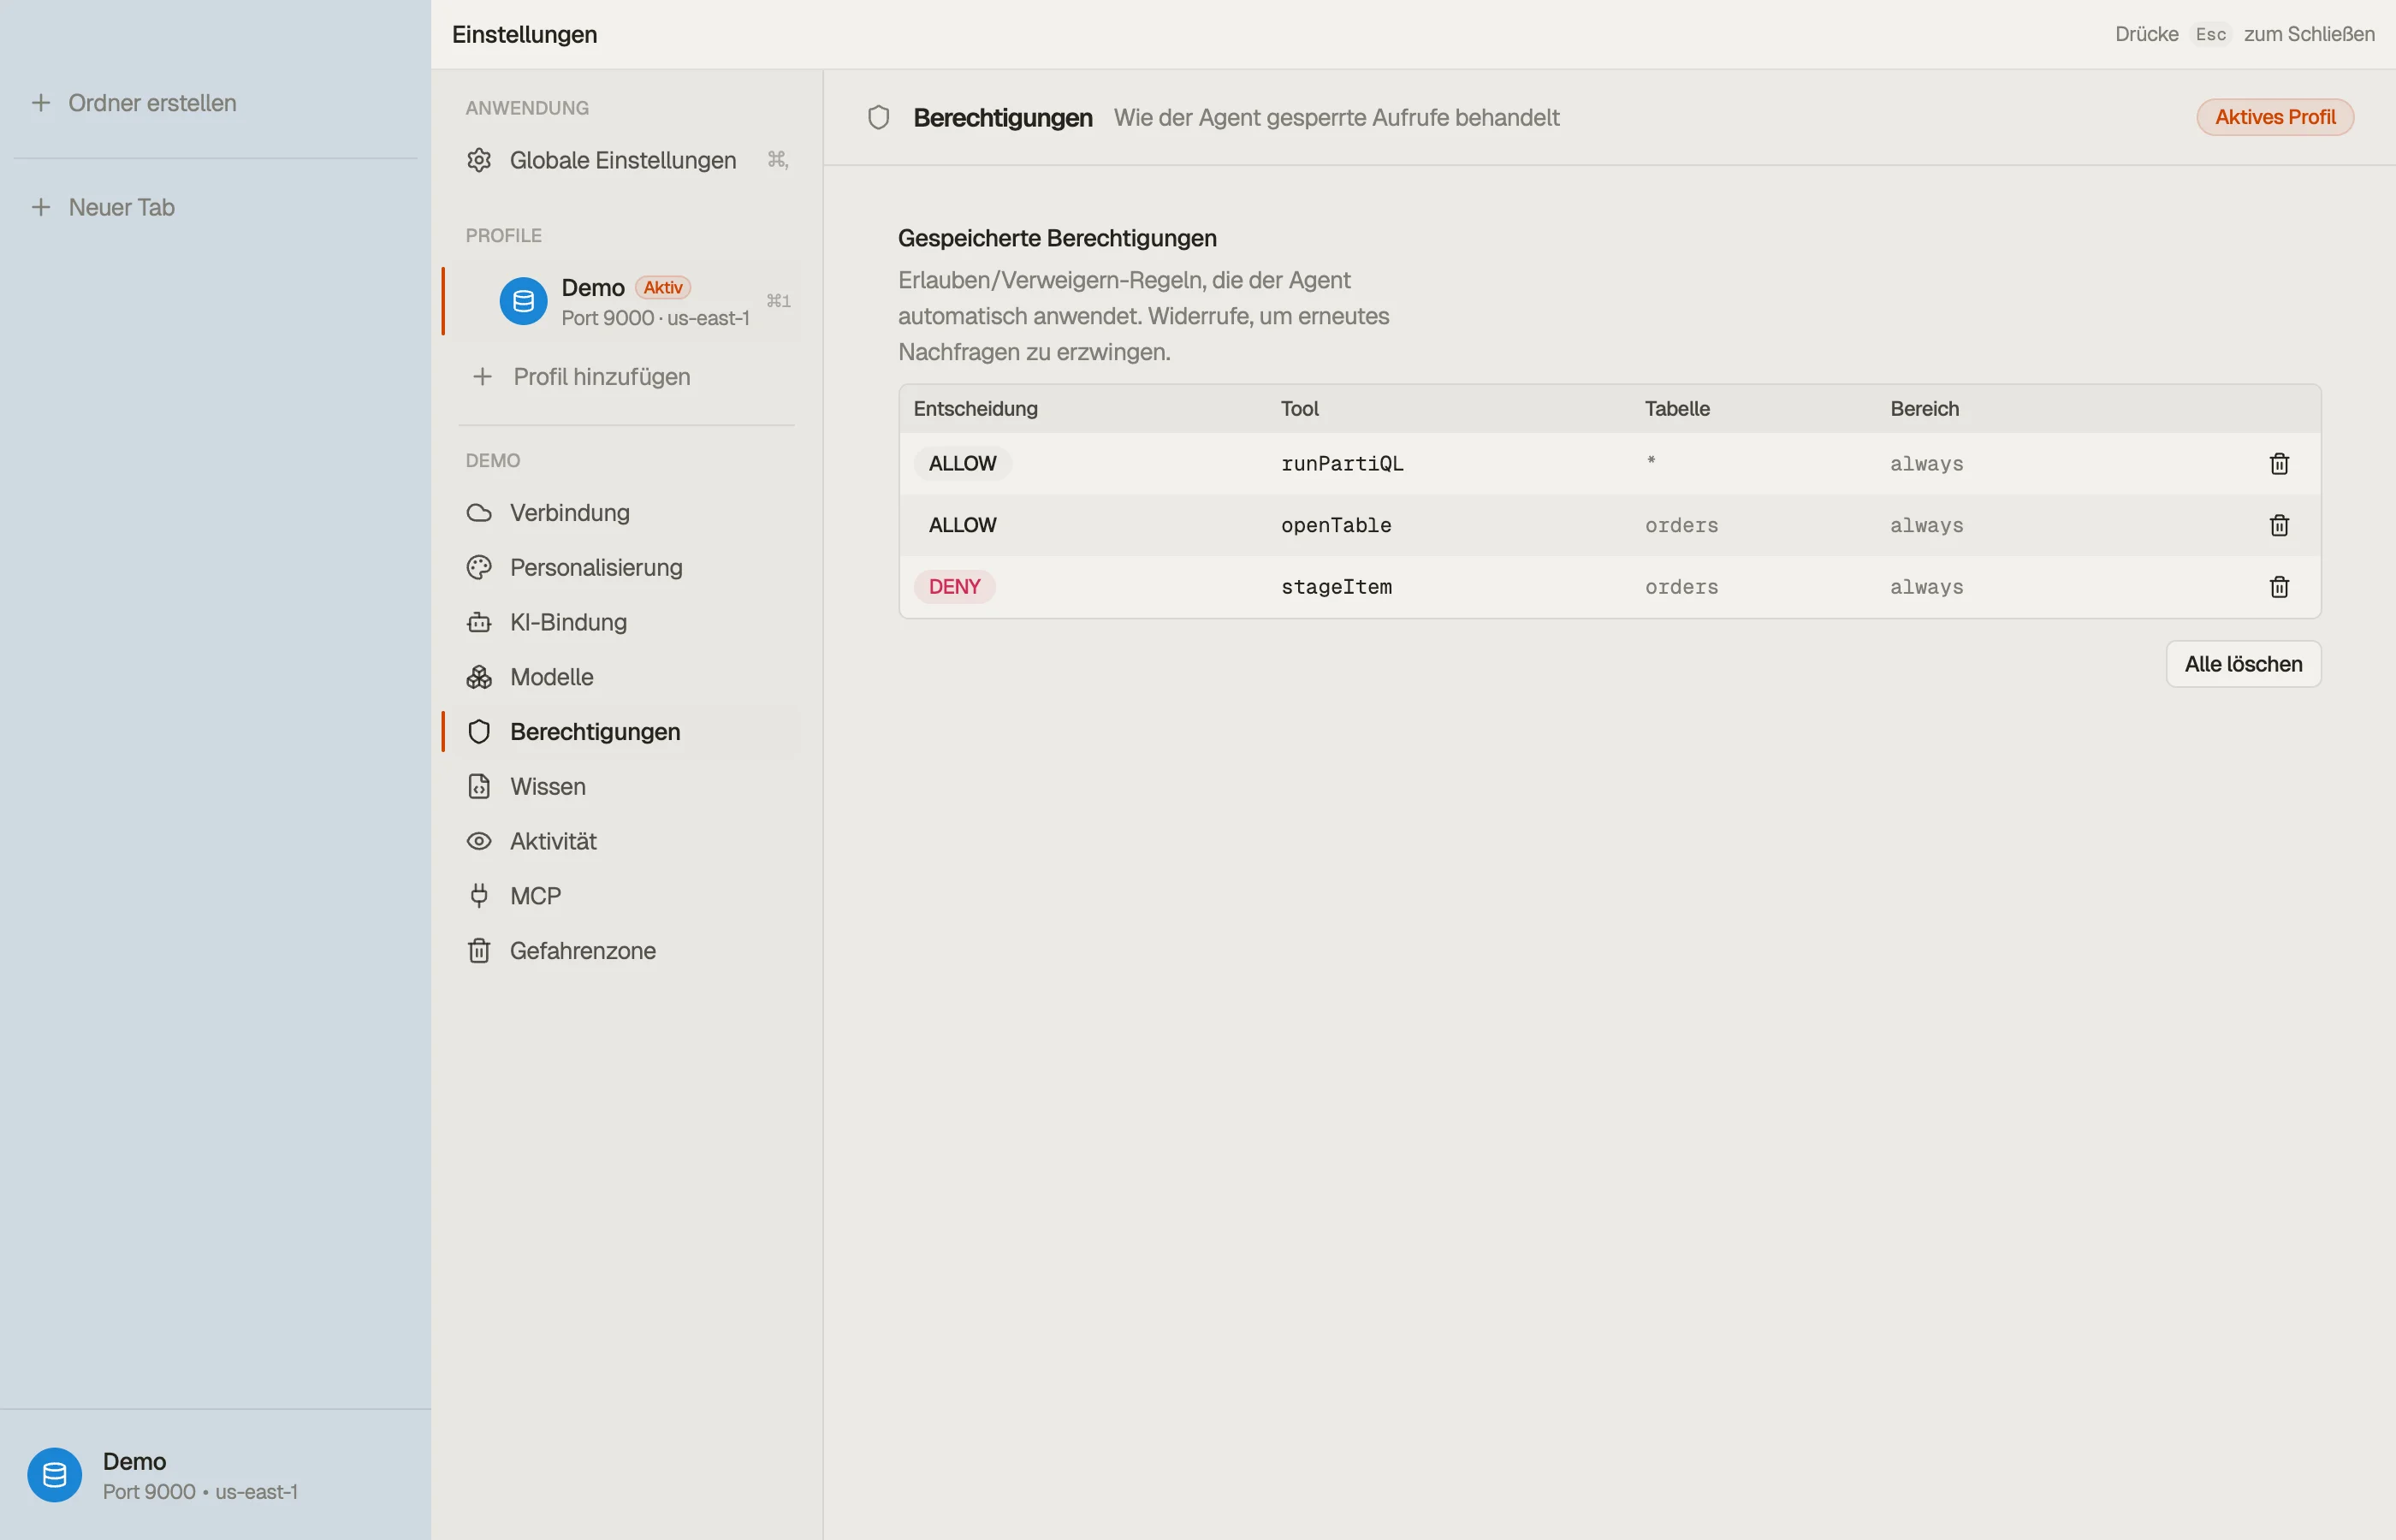The image size is (2396, 1540).
Task: Click the plus icon beside Neuer Tab
Action: click(41, 207)
